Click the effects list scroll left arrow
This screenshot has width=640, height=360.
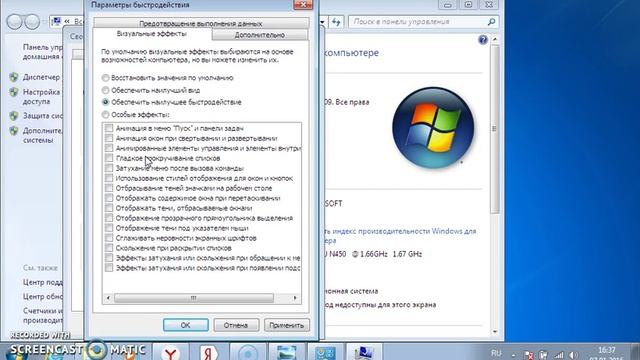pos(108,298)
